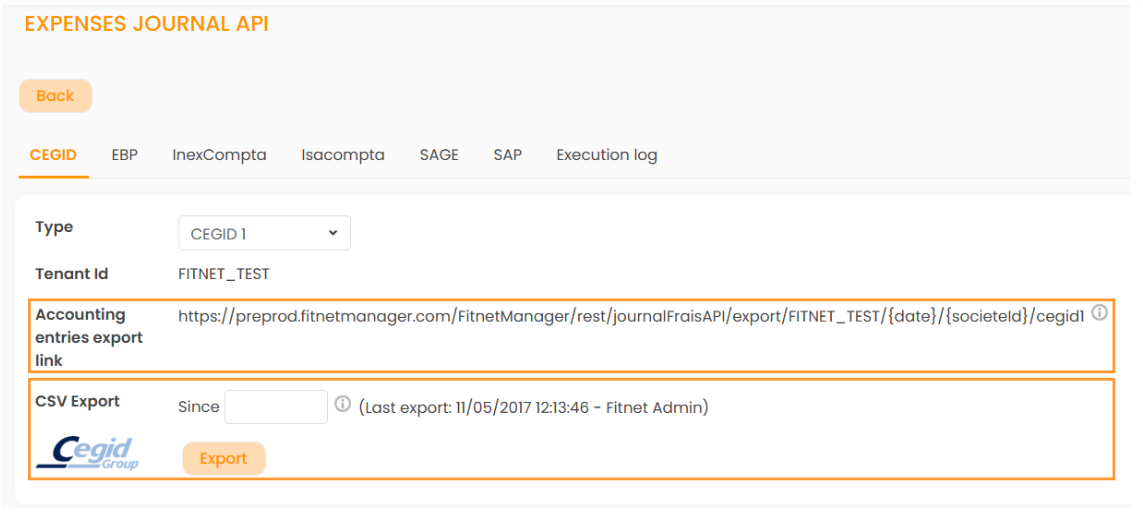Click the Last export timestamp text

point(534,407)
